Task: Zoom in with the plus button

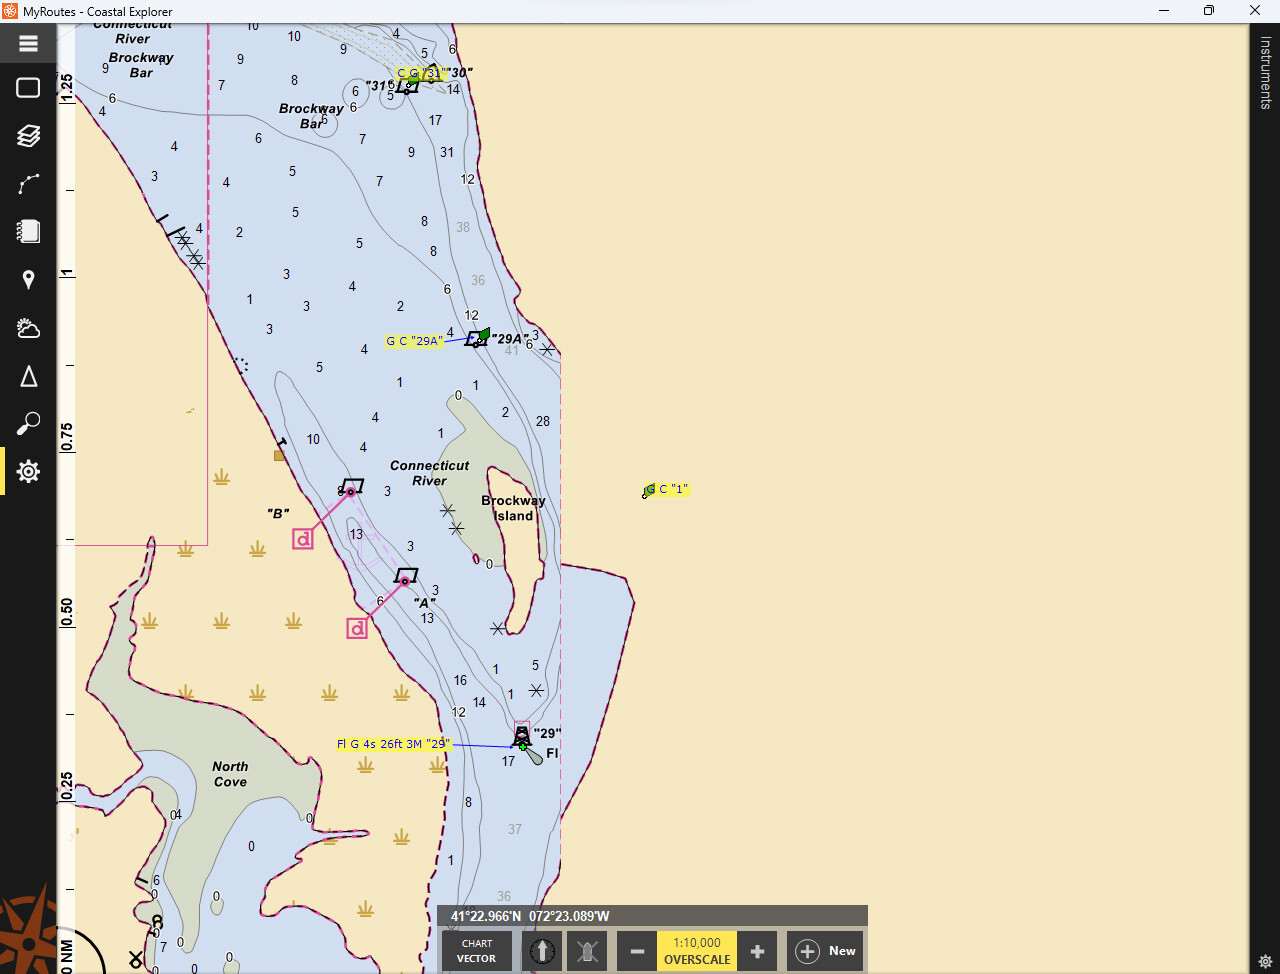Action: click(757, 951)
